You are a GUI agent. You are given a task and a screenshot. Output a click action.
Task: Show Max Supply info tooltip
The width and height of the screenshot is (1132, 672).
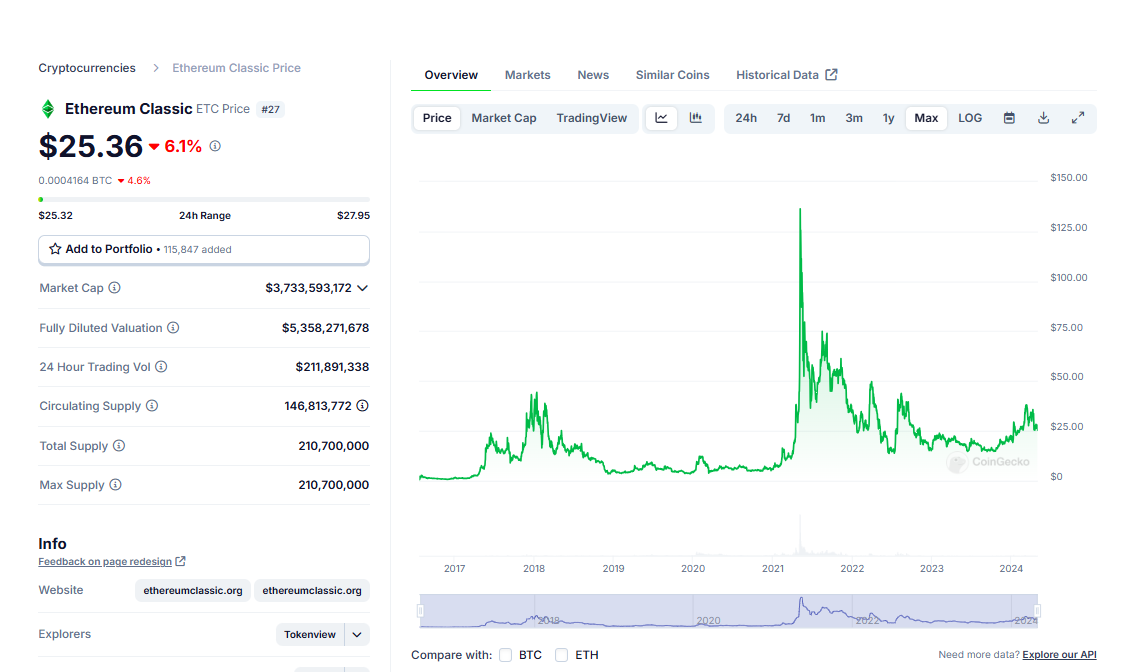pos(116,485)
